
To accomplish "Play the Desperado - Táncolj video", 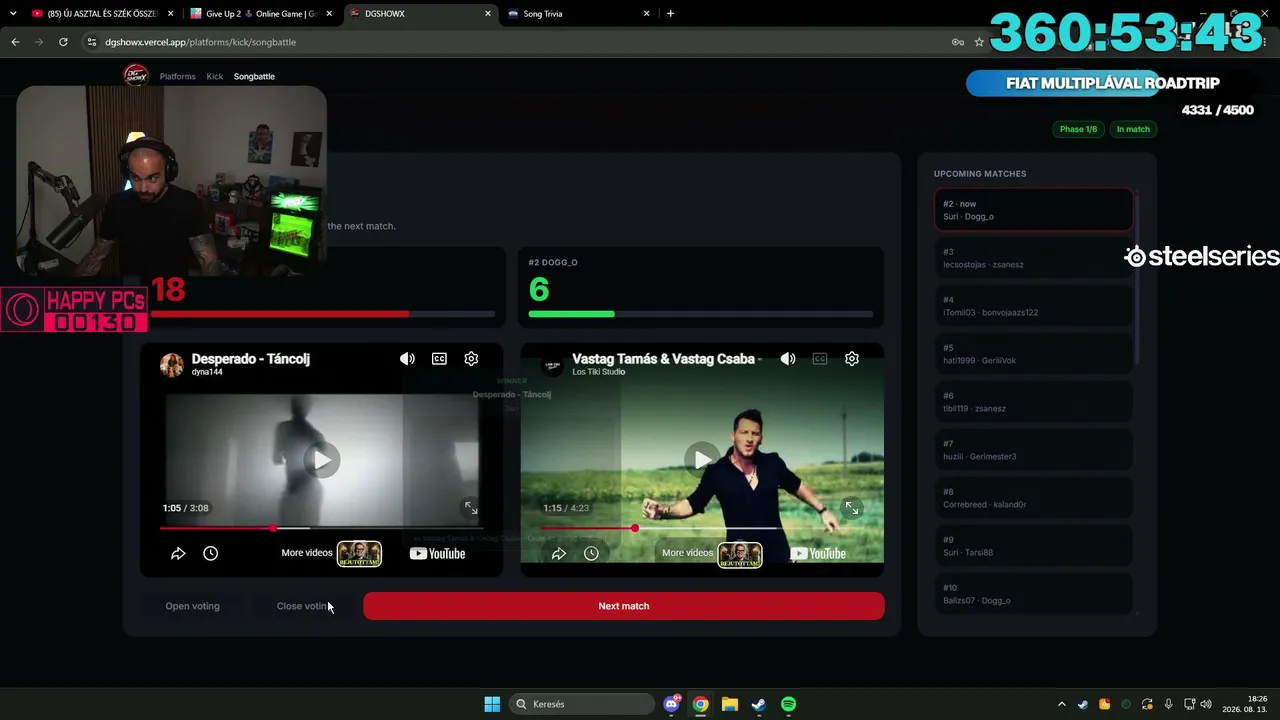I will click(x=321, y=460).
